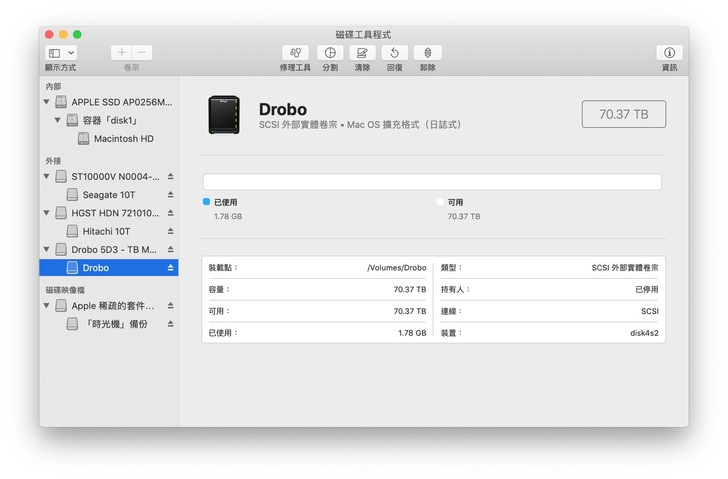This screenshot has width=728, height=479.
Task: Collapse the APPLE SSD AP0256M disk tree
Action: (47, 102)
